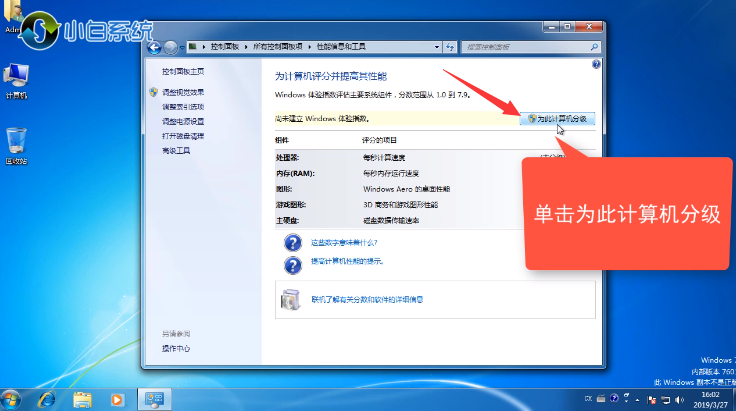Open the help question-mark icon

pos(596,64)
